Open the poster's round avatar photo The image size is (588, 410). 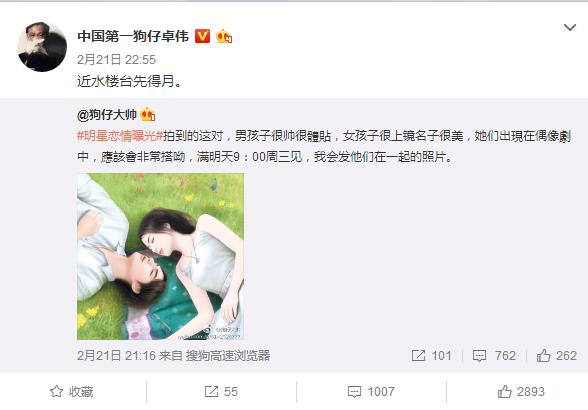point(42,47)
